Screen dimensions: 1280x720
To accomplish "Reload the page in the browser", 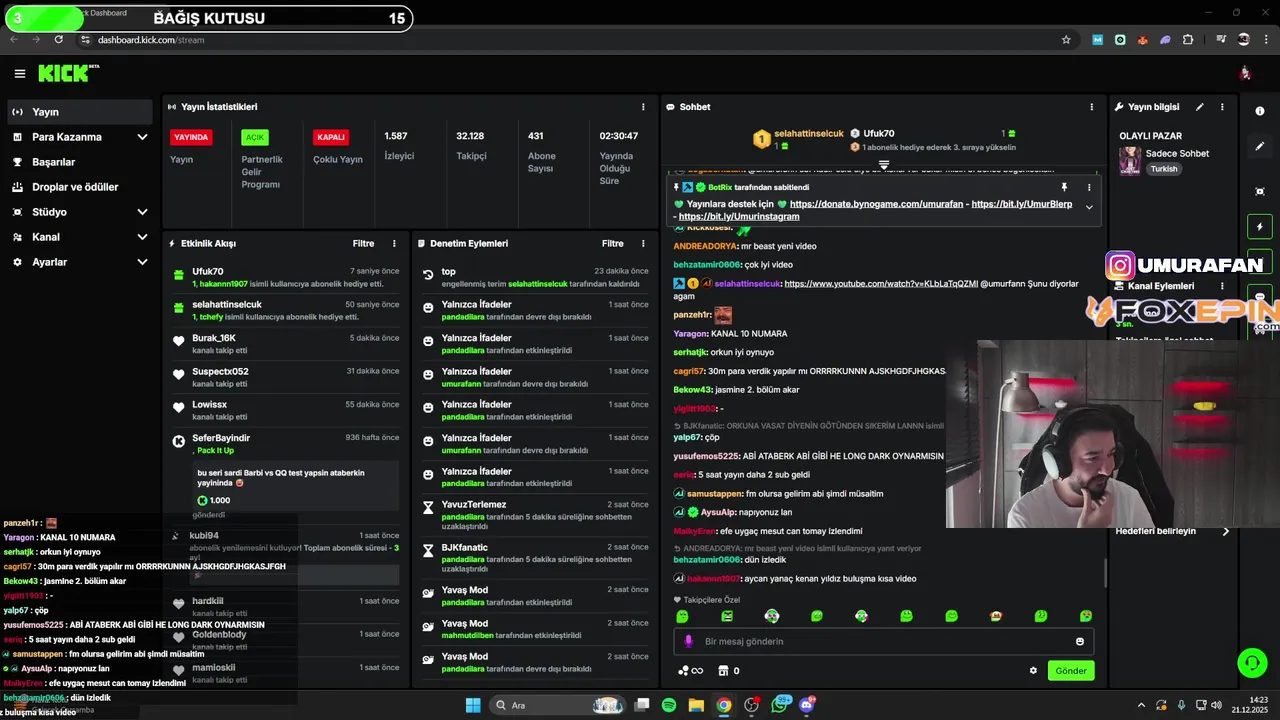I will pyautogui.click(x=59, y=40).
